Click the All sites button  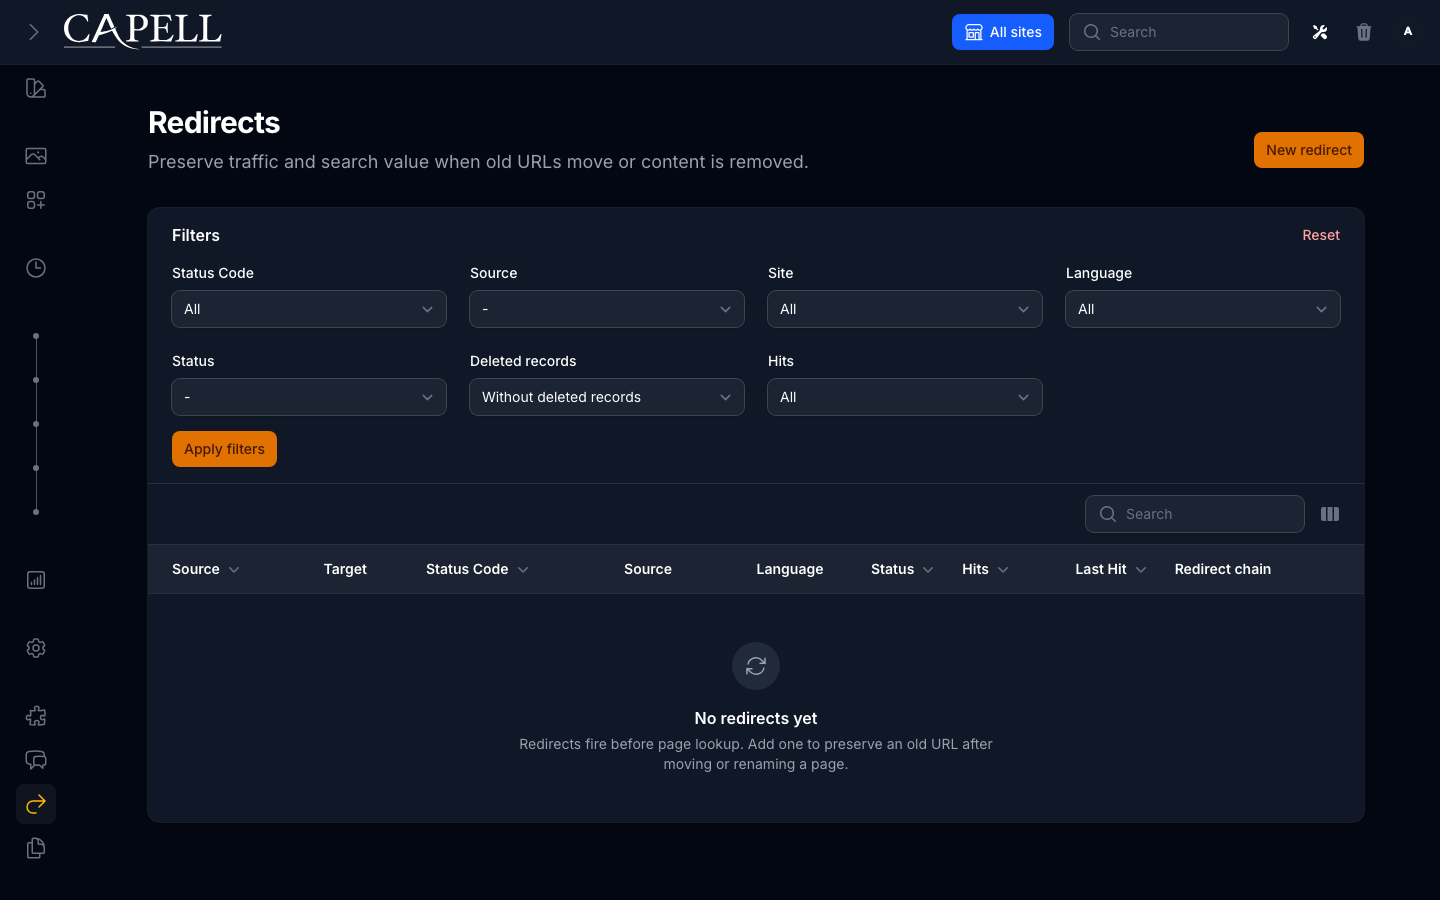(x=1003, y=32)
